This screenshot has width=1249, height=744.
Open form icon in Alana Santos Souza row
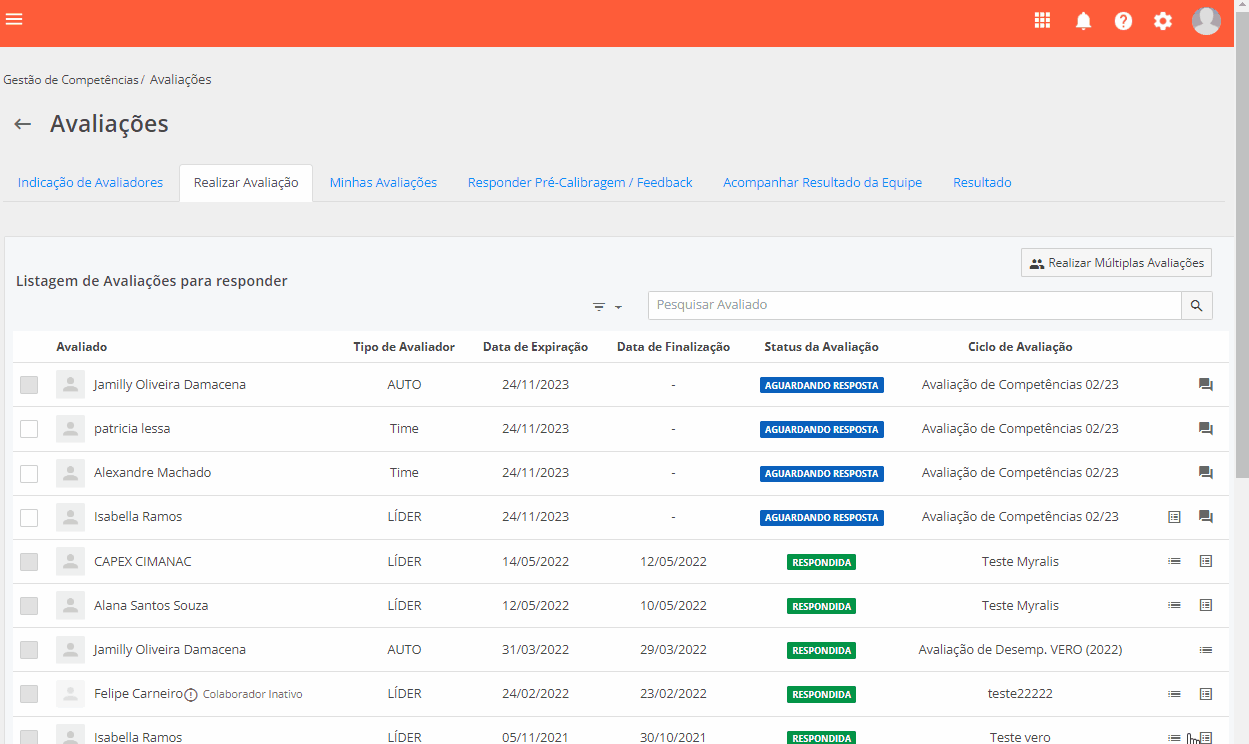[1205, 605]
